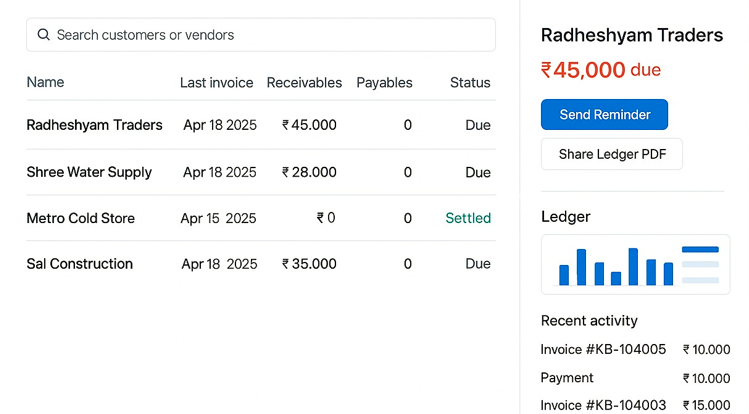749x414 pixels.
Task: Sort by Receivables column header
Action: pyautogui.click(x=304, y=83)
